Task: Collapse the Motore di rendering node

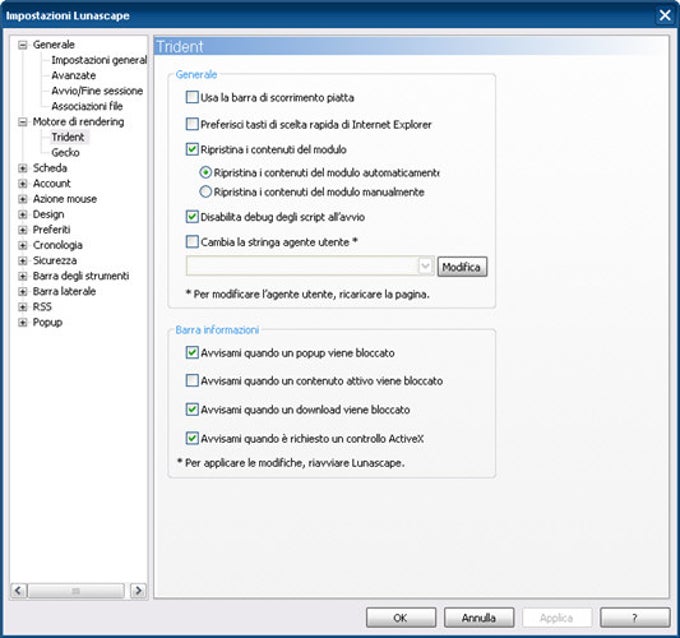Action: pos(23,122)
